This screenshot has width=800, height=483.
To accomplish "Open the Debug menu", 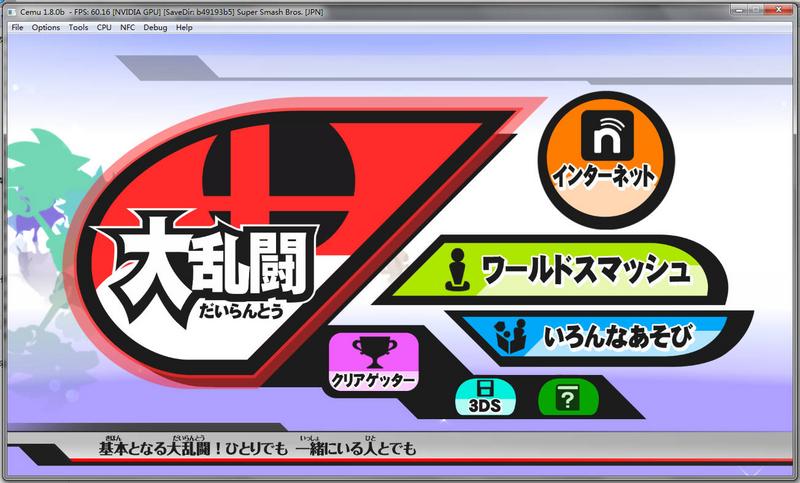I will pos(155,27).
